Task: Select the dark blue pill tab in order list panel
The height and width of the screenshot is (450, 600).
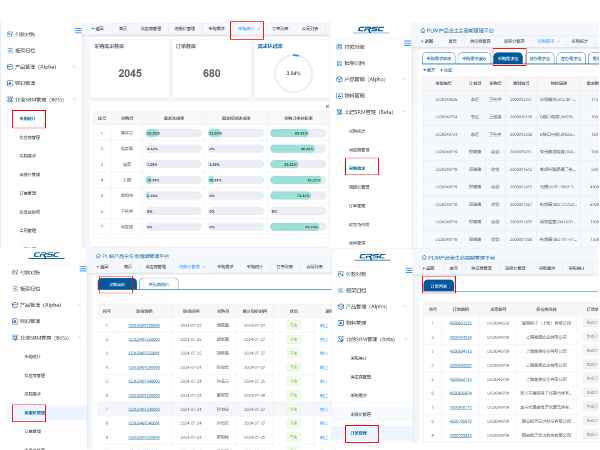Action: [x=439, y=286]
